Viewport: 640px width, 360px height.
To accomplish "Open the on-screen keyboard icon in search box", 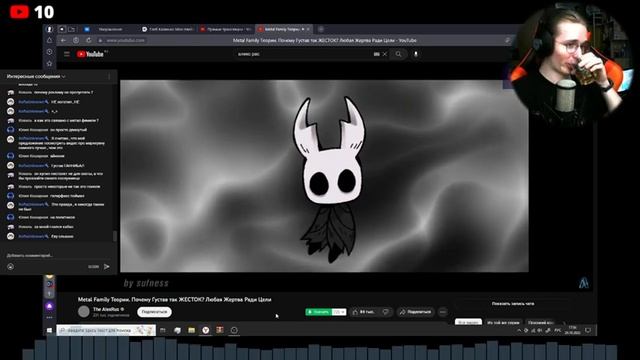I will coord(376,54).
